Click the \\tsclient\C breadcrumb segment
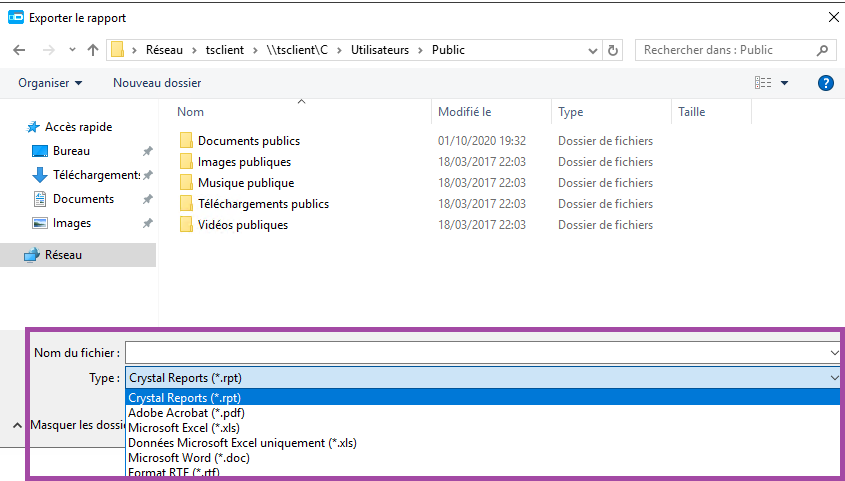Viewport: 845px width, 481px height. (297, 50)
